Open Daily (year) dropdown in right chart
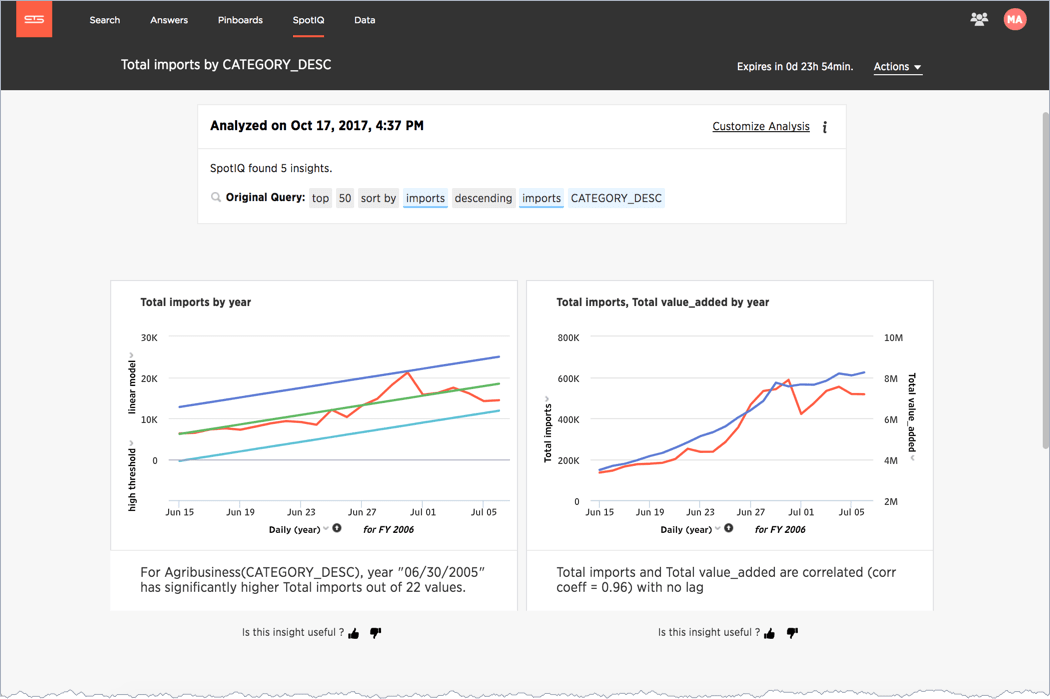This screenshot has width=1050, height=699. pyautogui.click(x=718, y=529)
